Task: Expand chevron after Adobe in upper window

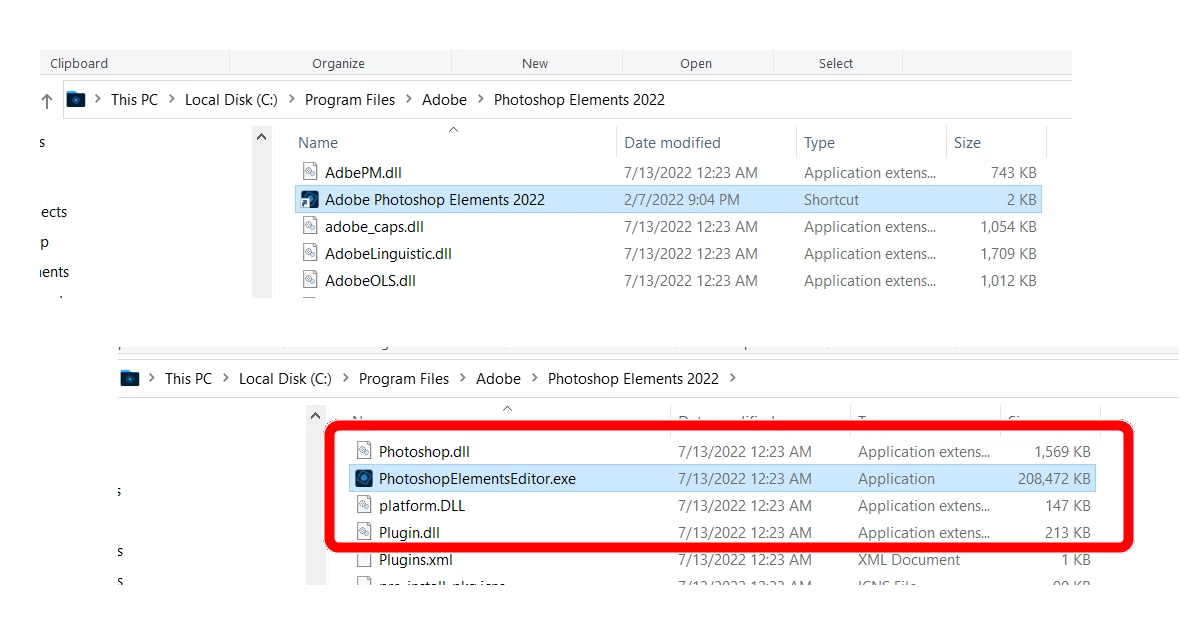Action: [480, 99]
